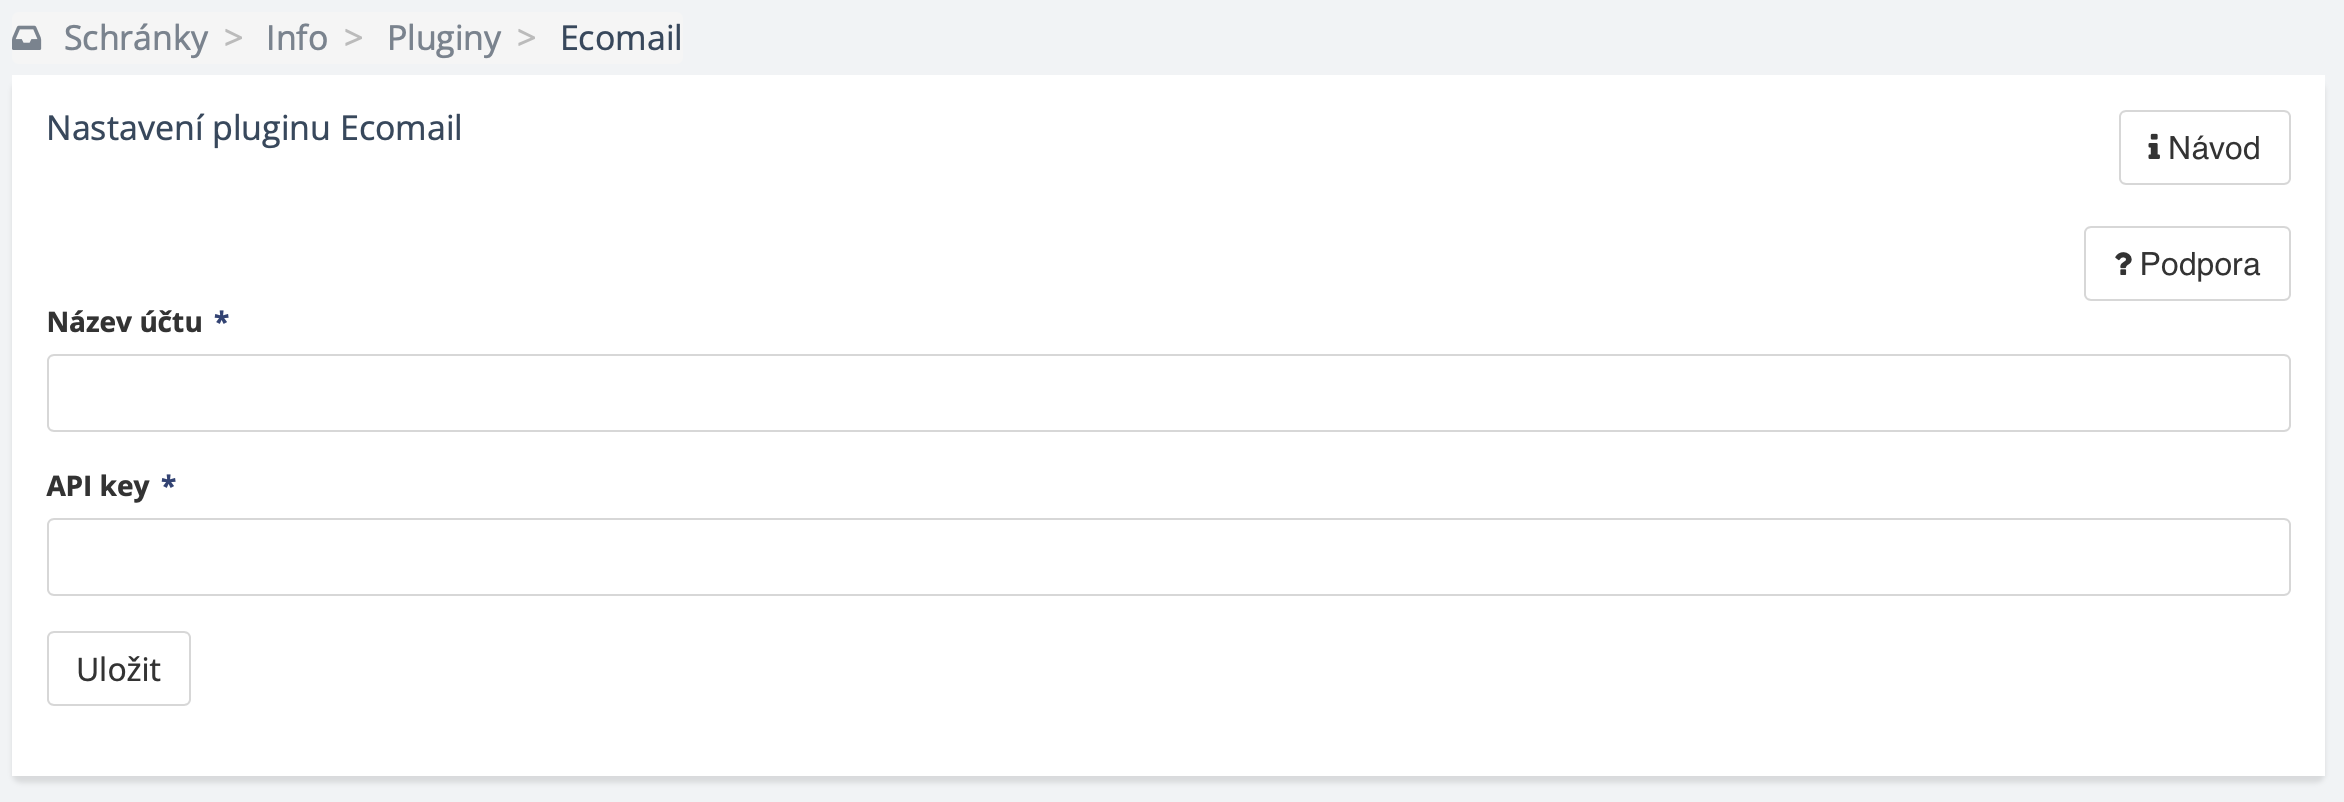Click the inbox icon in the breadcrumb
2344x802 pixels.
tap(27, 39)
